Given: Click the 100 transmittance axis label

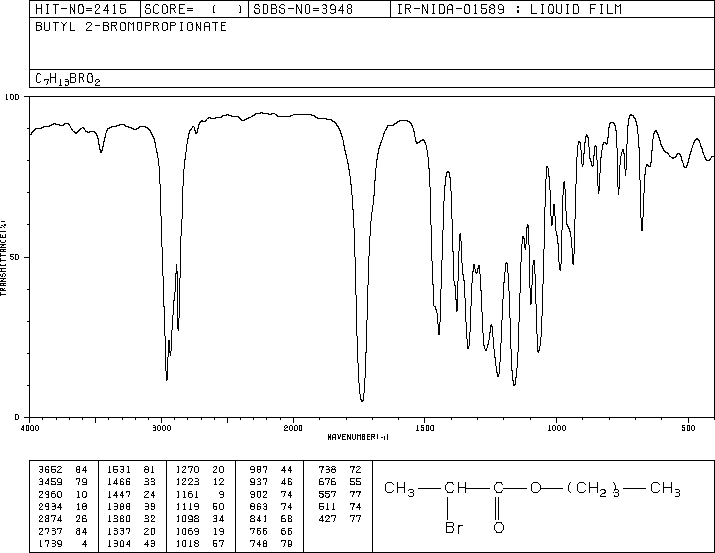Looking at the screenshot, I should click(x=12, y=97).
